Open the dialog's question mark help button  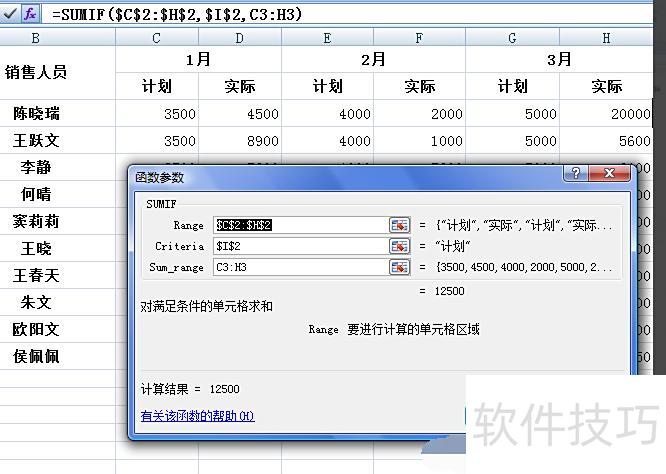[x=576, y=173]
